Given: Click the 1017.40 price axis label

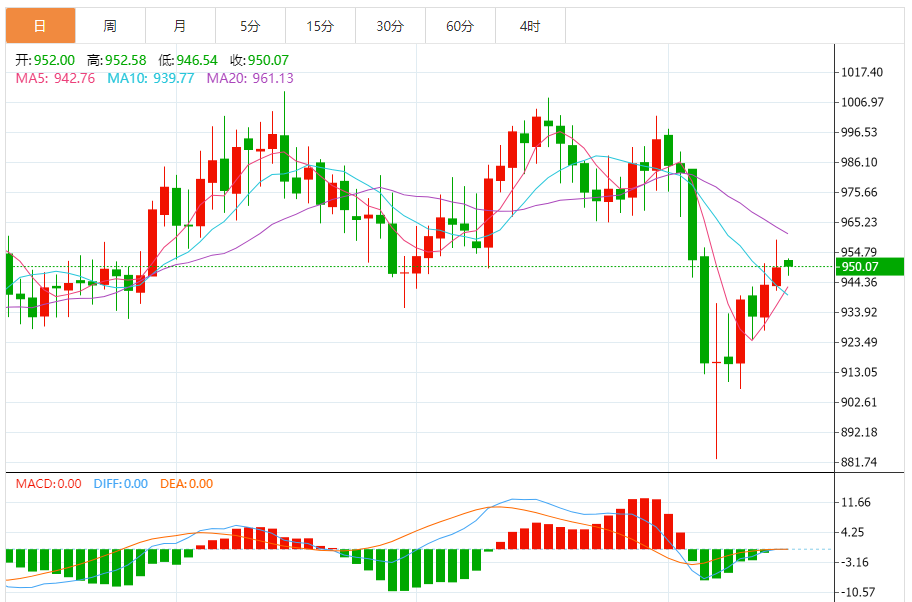Looking at the screenshot, I should 862,72.
